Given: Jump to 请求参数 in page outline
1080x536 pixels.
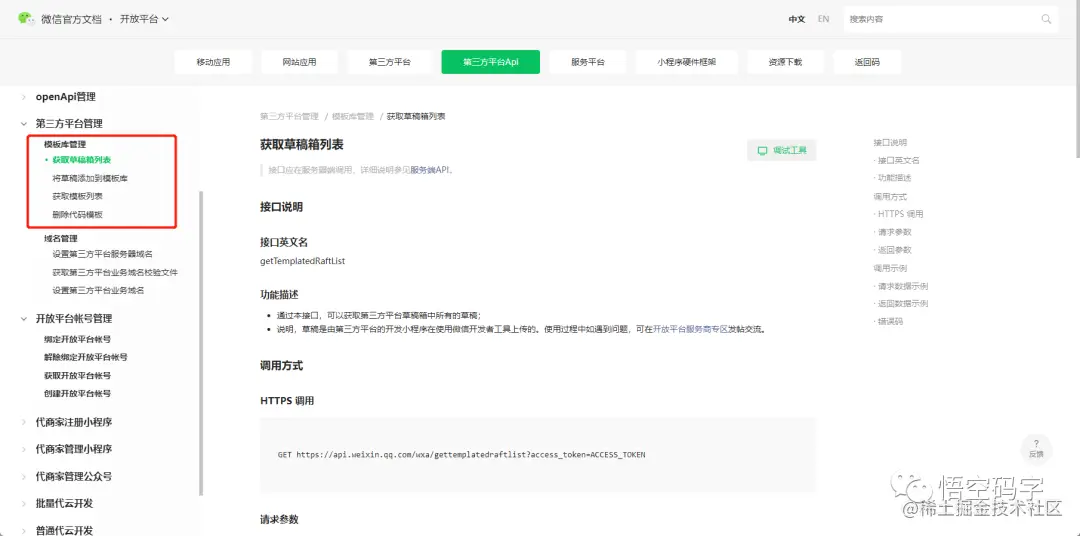Looking at the screenshot, I should click(x=895, y=232).
